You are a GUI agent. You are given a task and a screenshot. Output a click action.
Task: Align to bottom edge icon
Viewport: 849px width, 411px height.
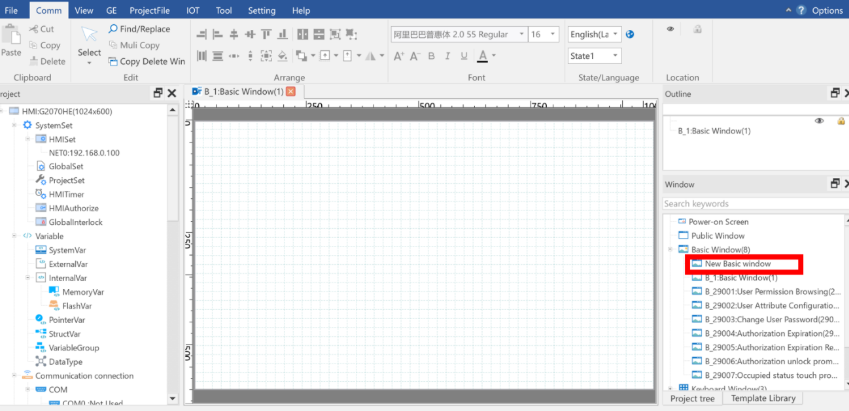point(282,35)
